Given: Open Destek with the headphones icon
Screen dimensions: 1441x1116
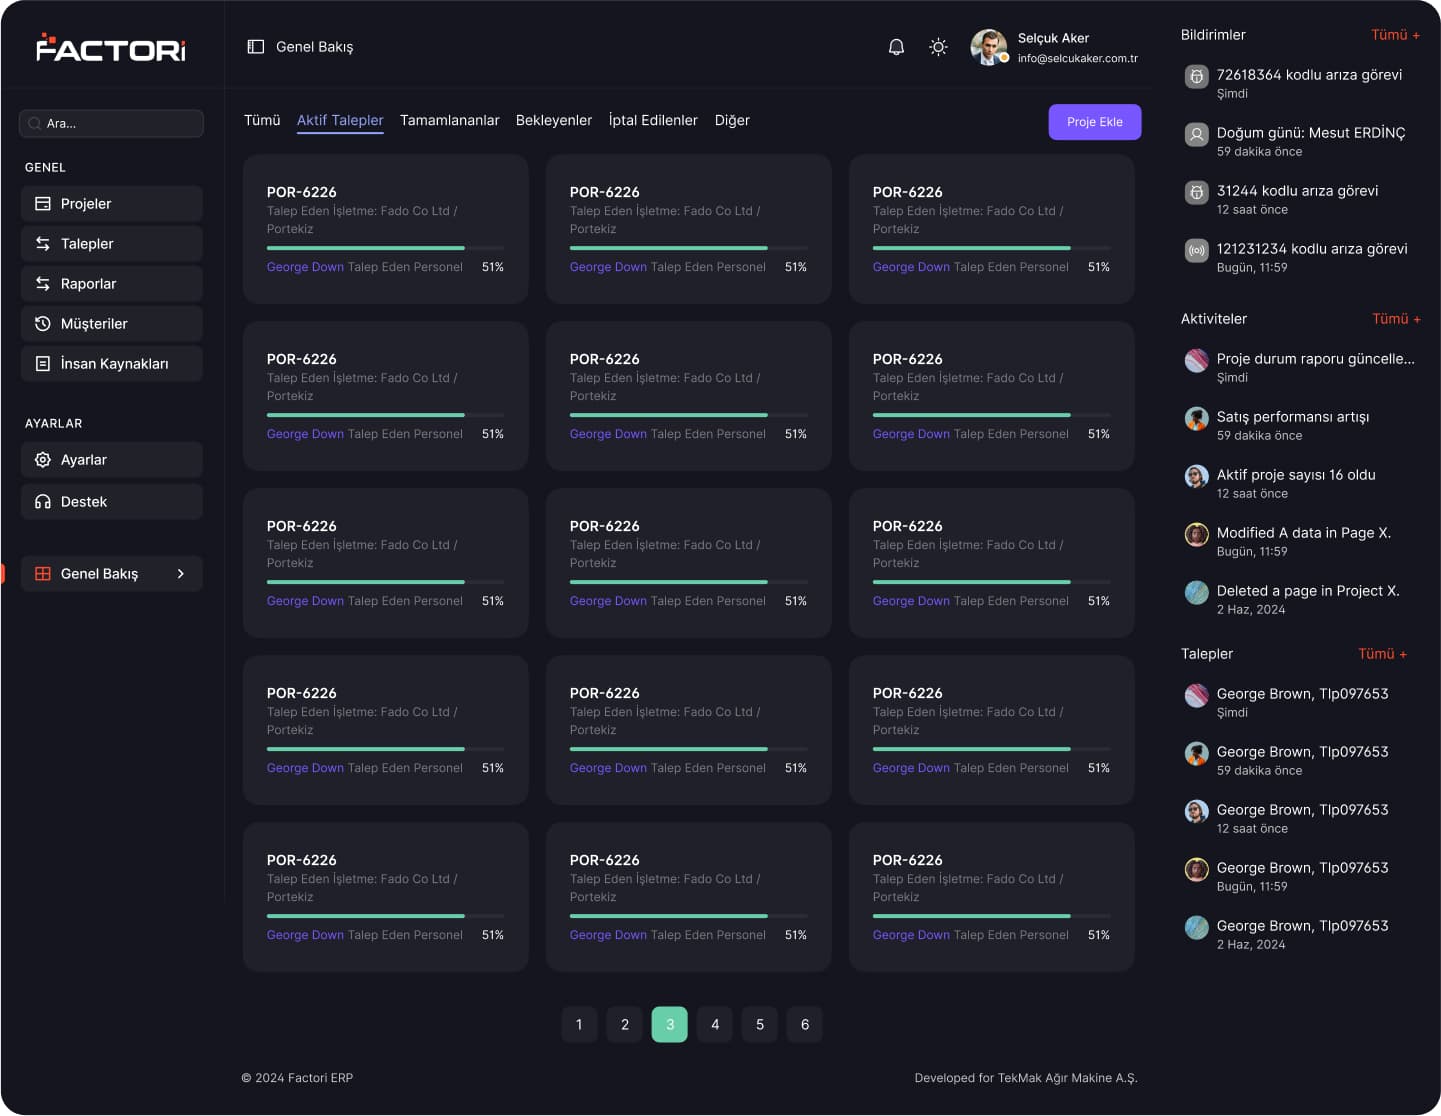Looking at the screenshot, I should click(43, 502).
